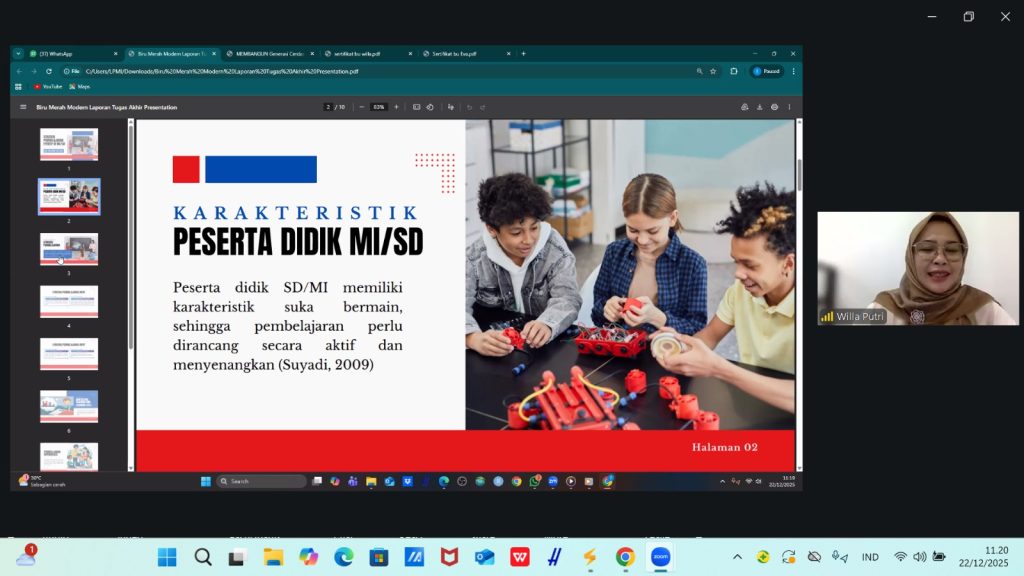
Task: Open PDF viewer more actions menu
Action: tap(789, 107)
